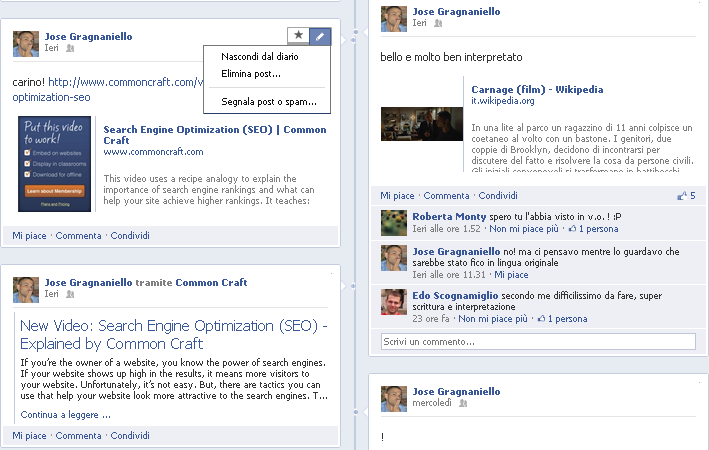Screen dimensions: 709x450
Task: Click thumbs-up count icon showing 5
Action: coord(686,195)
